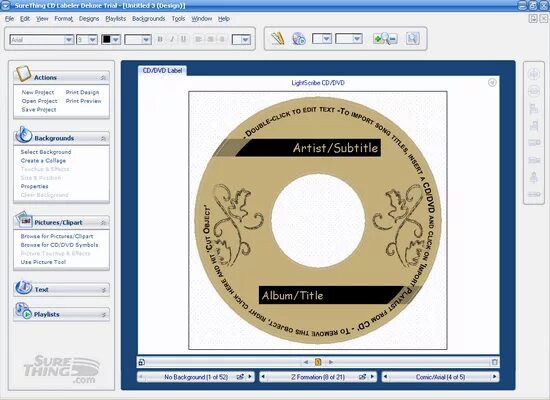This screenshot has height=400, width=550.
Task: Open the Tools menu
Action: [x=178, y=19]
